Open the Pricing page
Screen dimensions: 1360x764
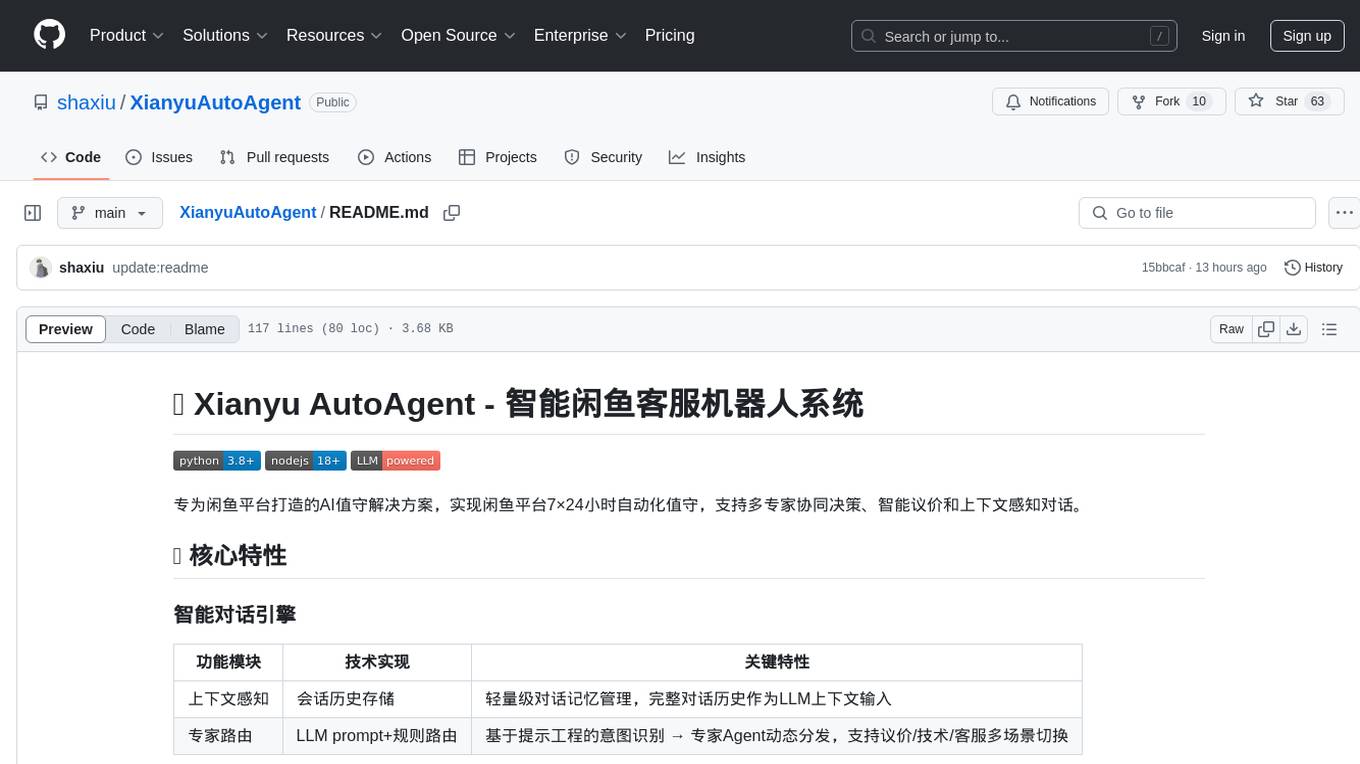click(x=670, y=35)
